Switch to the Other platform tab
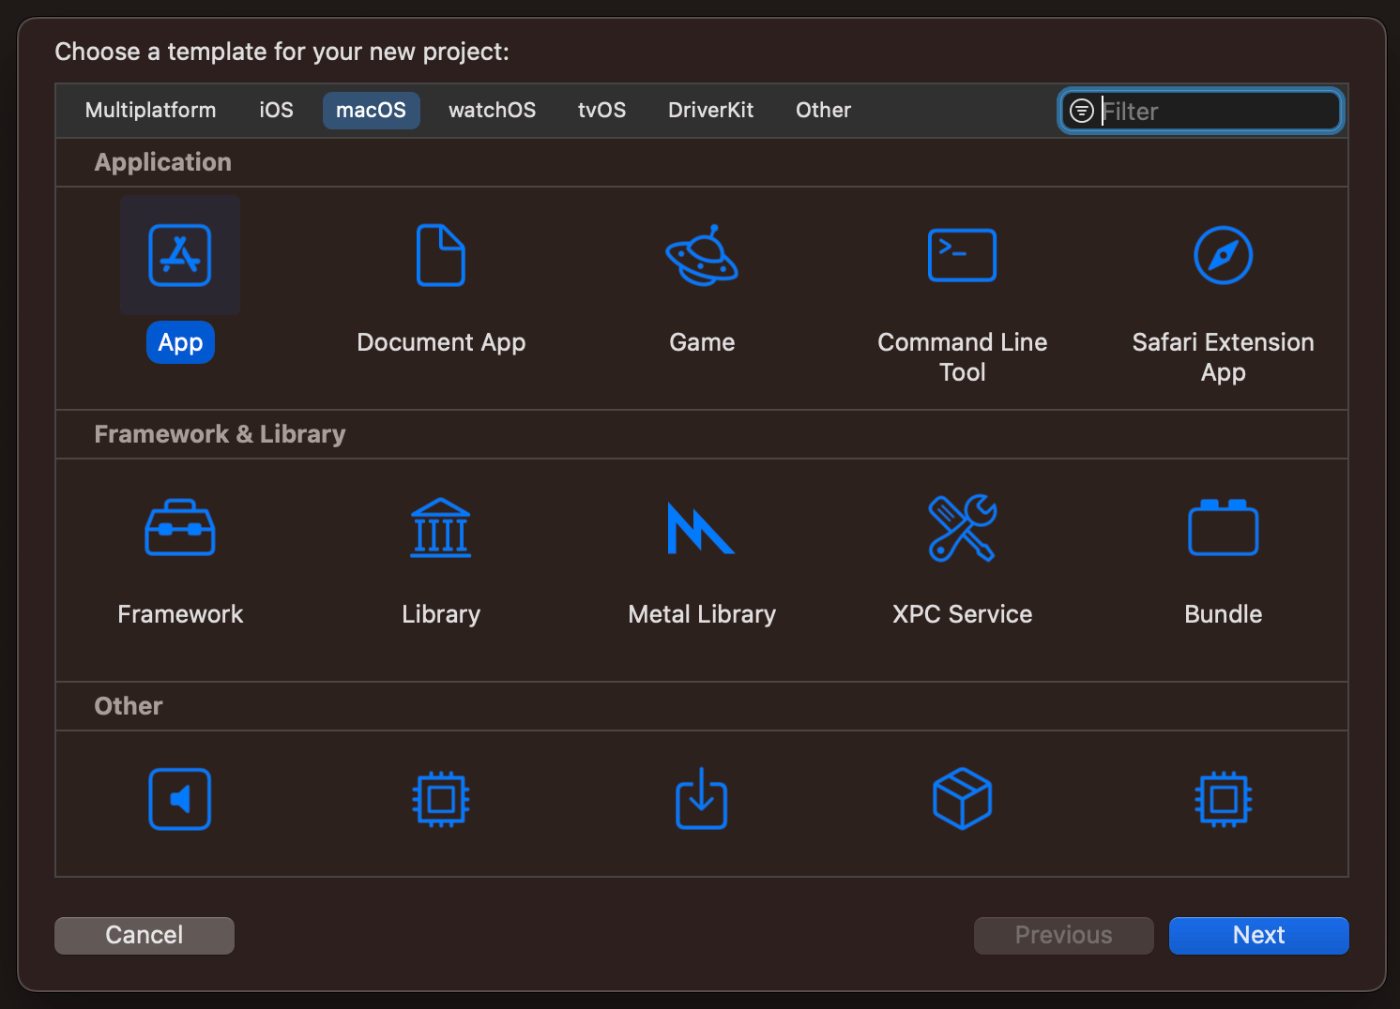This screenshot has width=1400, height=1009. point(824,110)
